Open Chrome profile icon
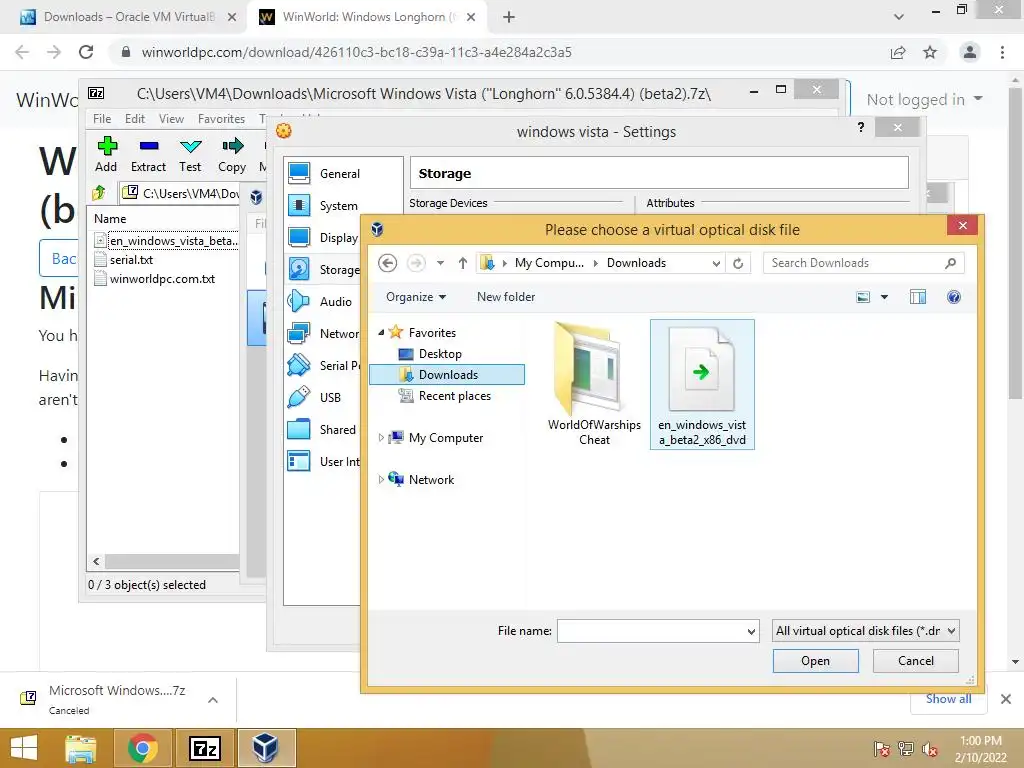The width and height of the screenshot is (1024, 768). pyautogui.click(x=970, y=52)
